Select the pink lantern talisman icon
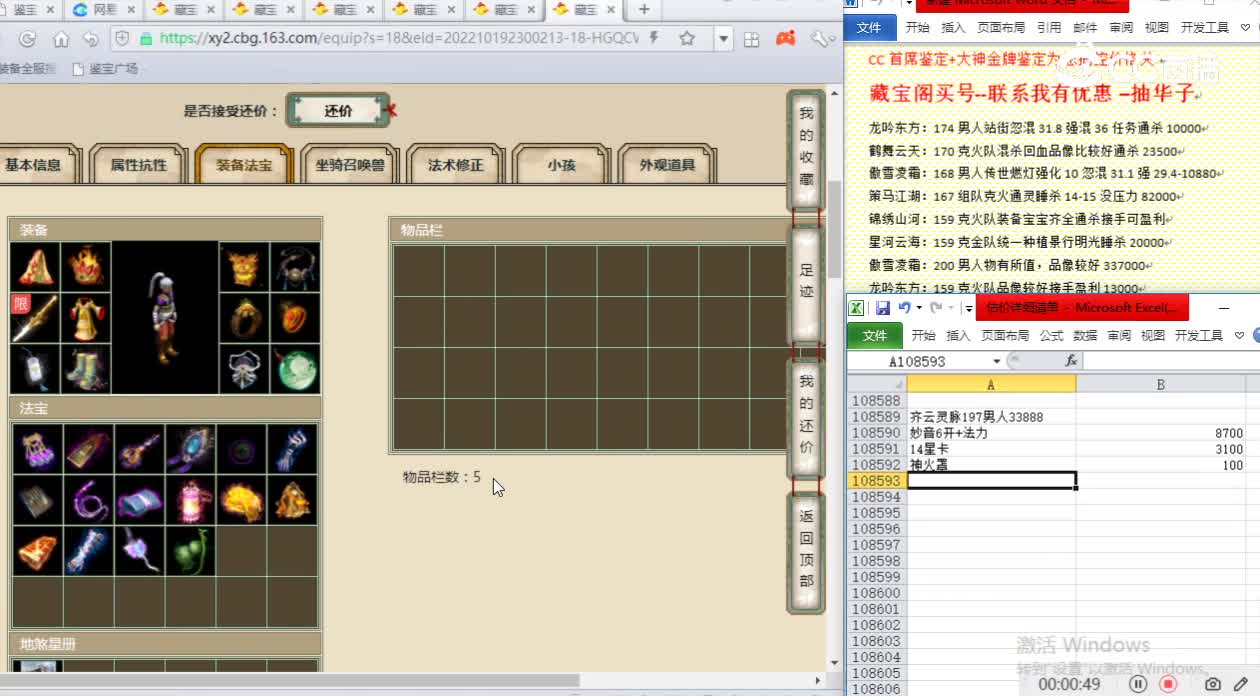The width and height of the screenshot is (1260, 696). tap(190, 500)
